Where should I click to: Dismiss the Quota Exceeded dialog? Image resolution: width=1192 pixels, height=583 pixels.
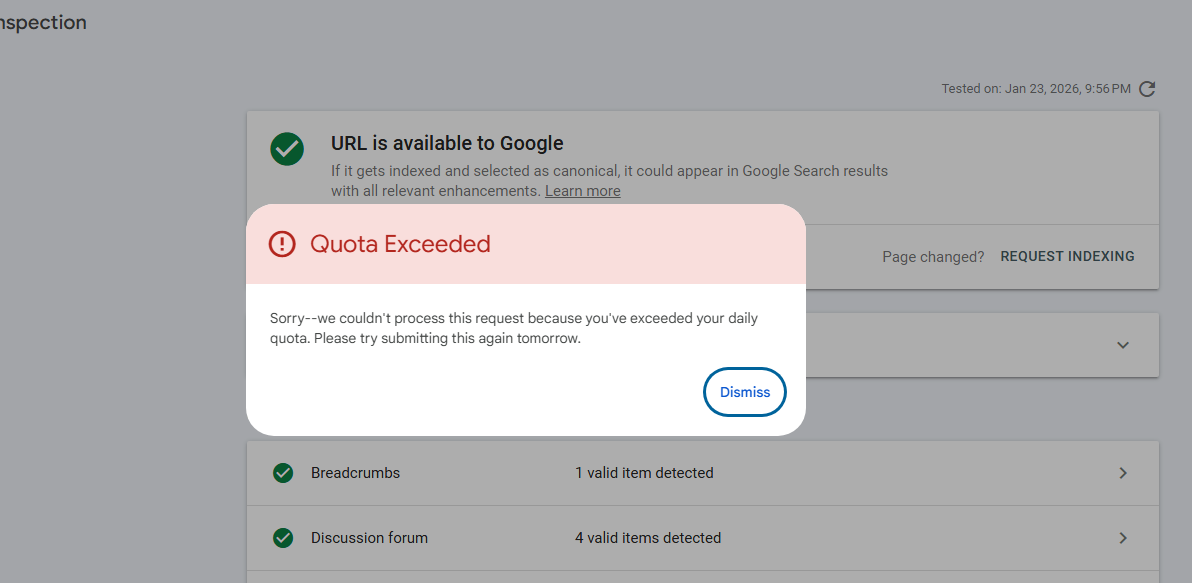(745, 392)
